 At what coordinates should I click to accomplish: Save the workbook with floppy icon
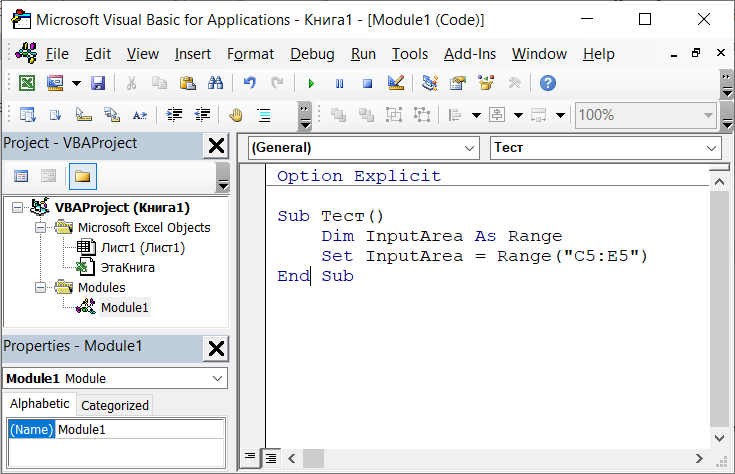[98, 83]
